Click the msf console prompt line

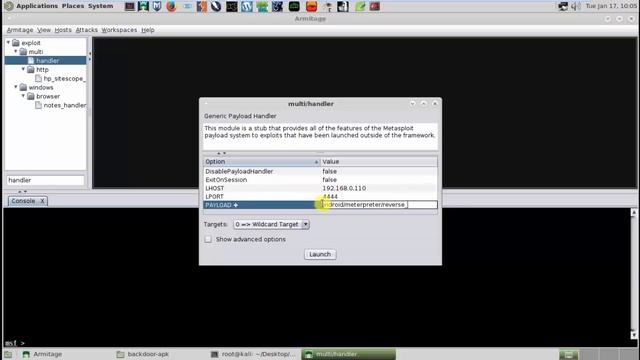(x=15, y=343)
